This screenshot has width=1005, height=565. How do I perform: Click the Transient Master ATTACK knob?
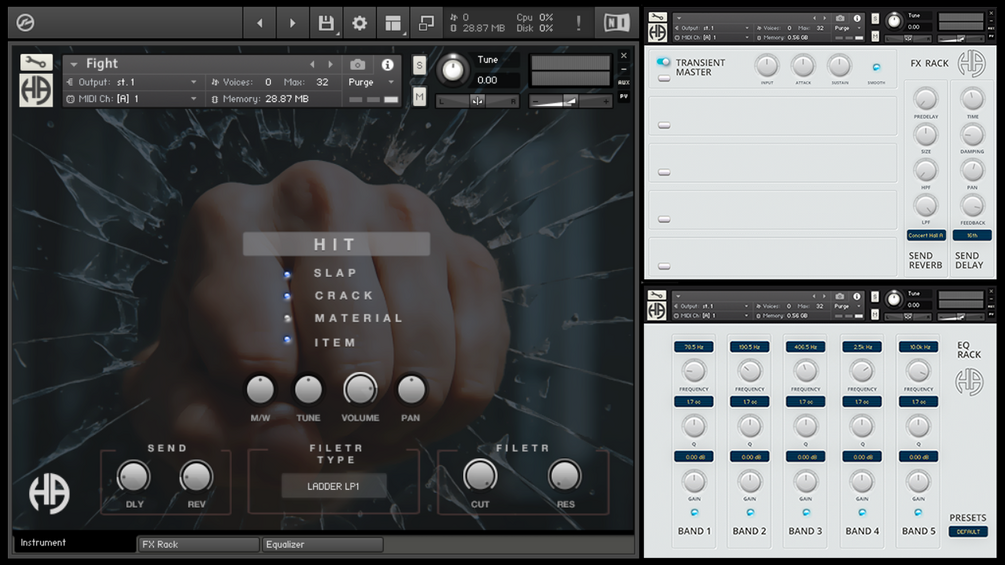[803, 65]
